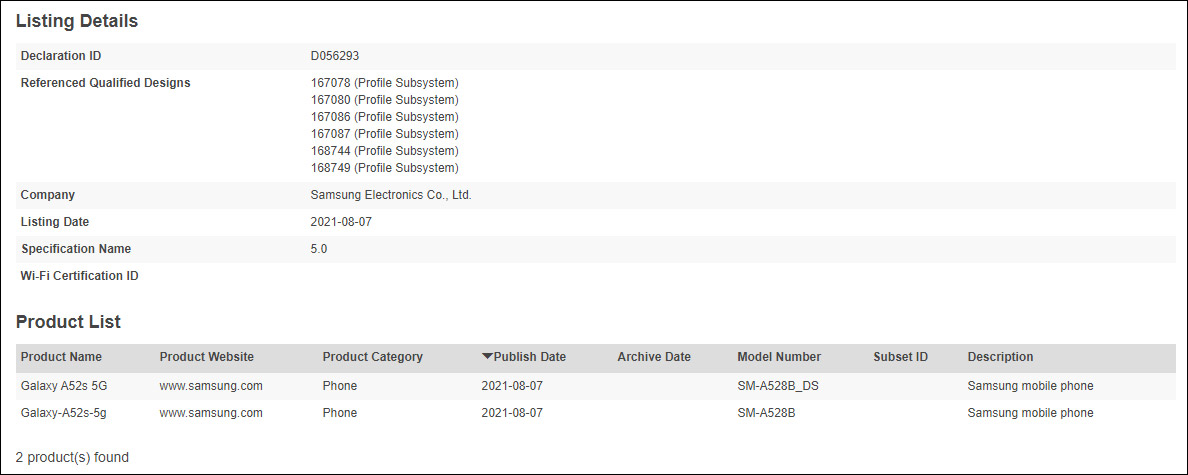Sort by Product Name column header

tap(61, 357)
